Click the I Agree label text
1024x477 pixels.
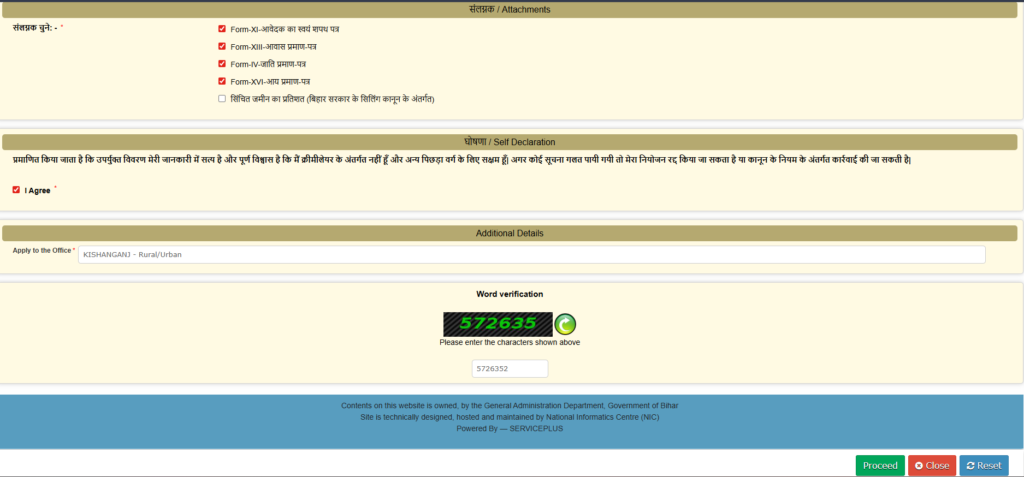click(x=37, y=191)
